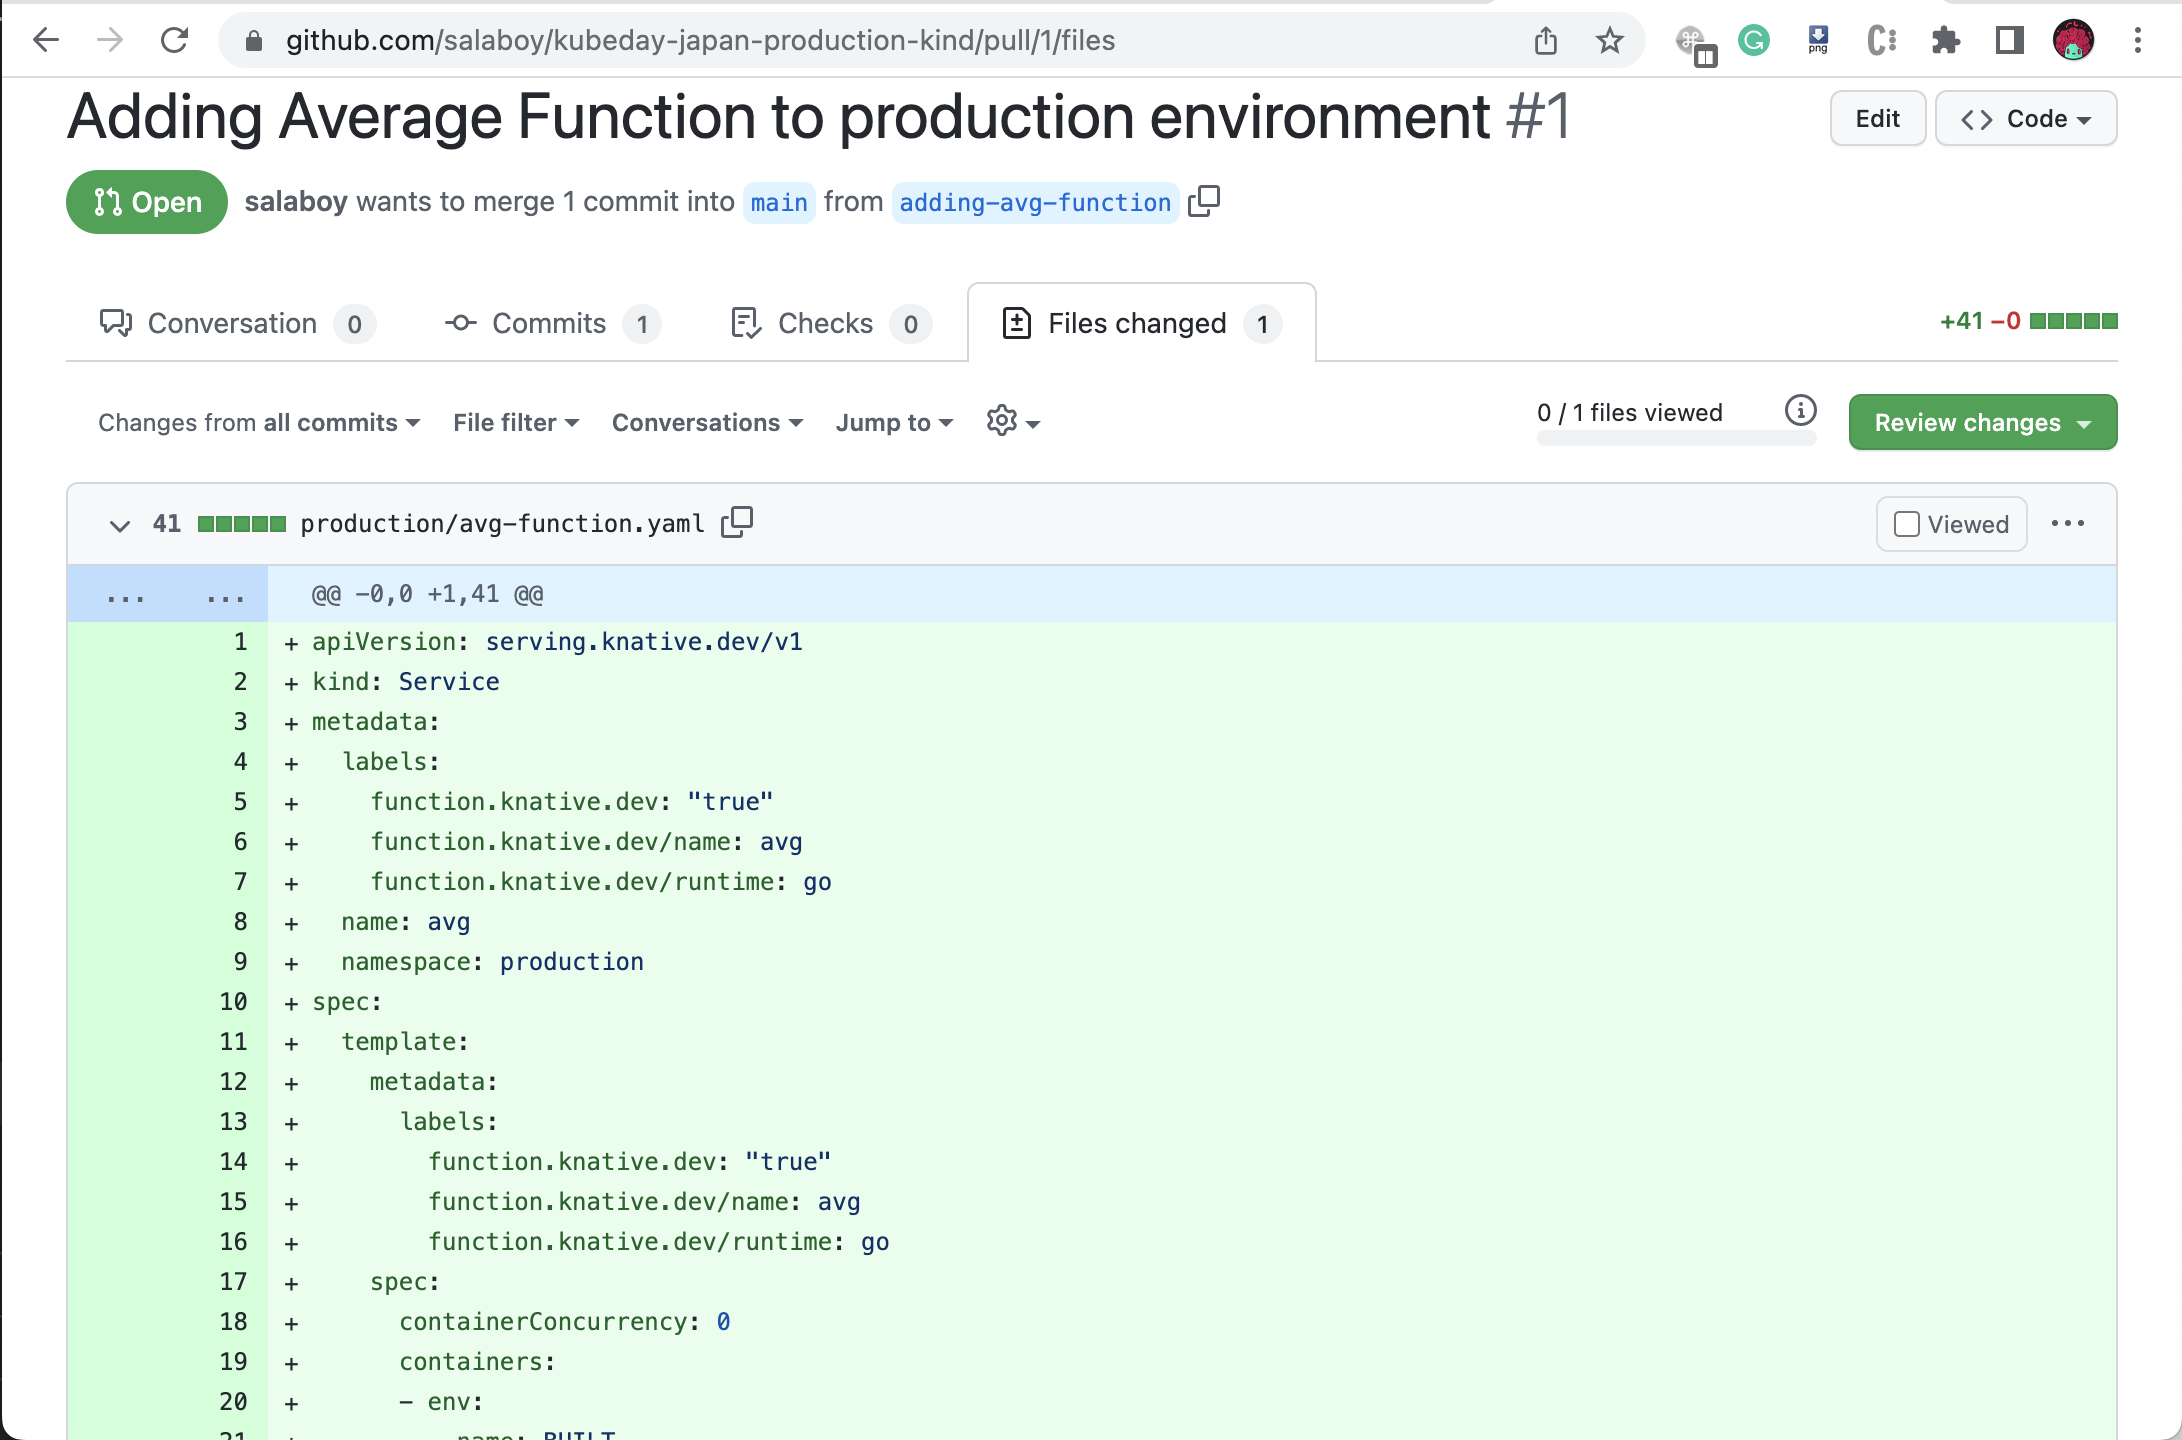Switch to Commits tab
The width and height of the screenshot is (2182, 1440).
[x=551, y=324]
